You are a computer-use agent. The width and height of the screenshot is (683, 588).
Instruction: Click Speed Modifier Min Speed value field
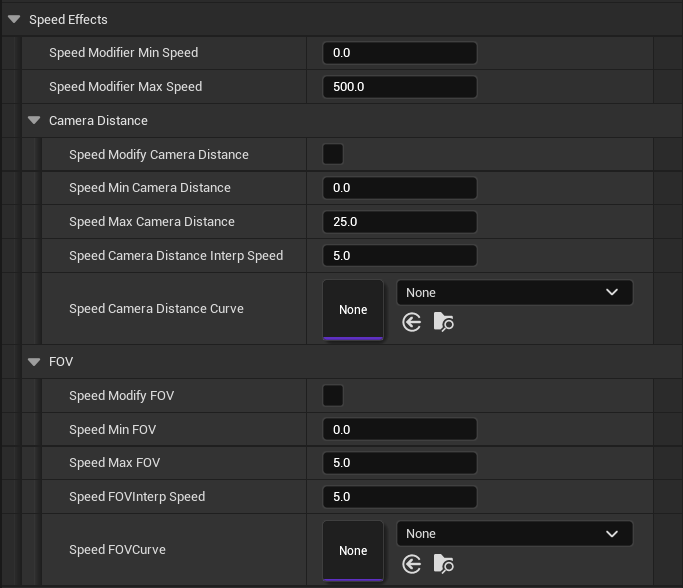400,53
